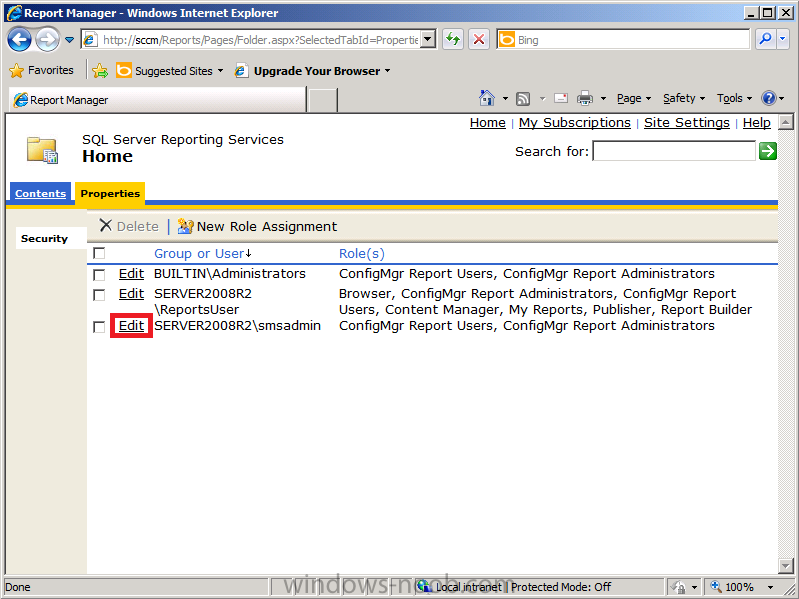
Task: Click the Home link in top navigation
Action: point(488,123)
